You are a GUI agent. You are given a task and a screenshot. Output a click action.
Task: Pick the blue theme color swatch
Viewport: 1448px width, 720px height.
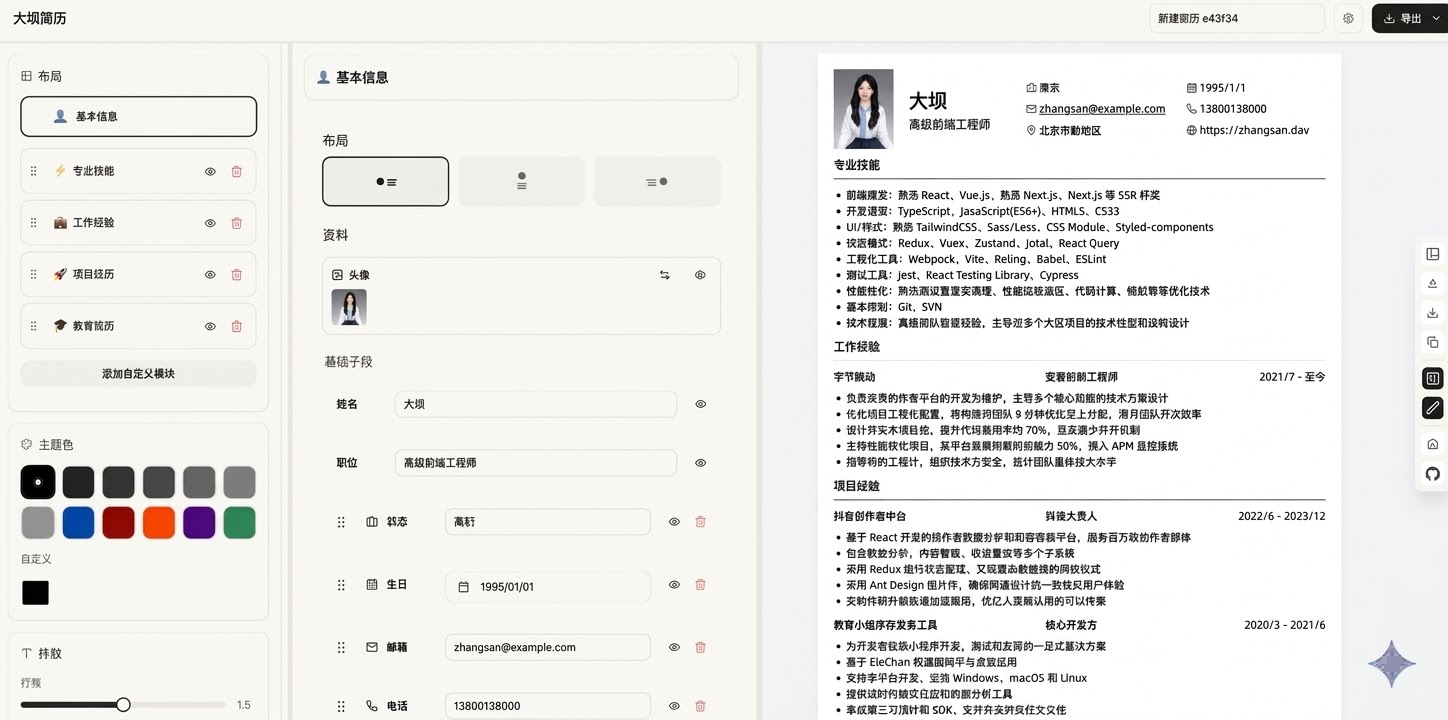coord(78,522)
